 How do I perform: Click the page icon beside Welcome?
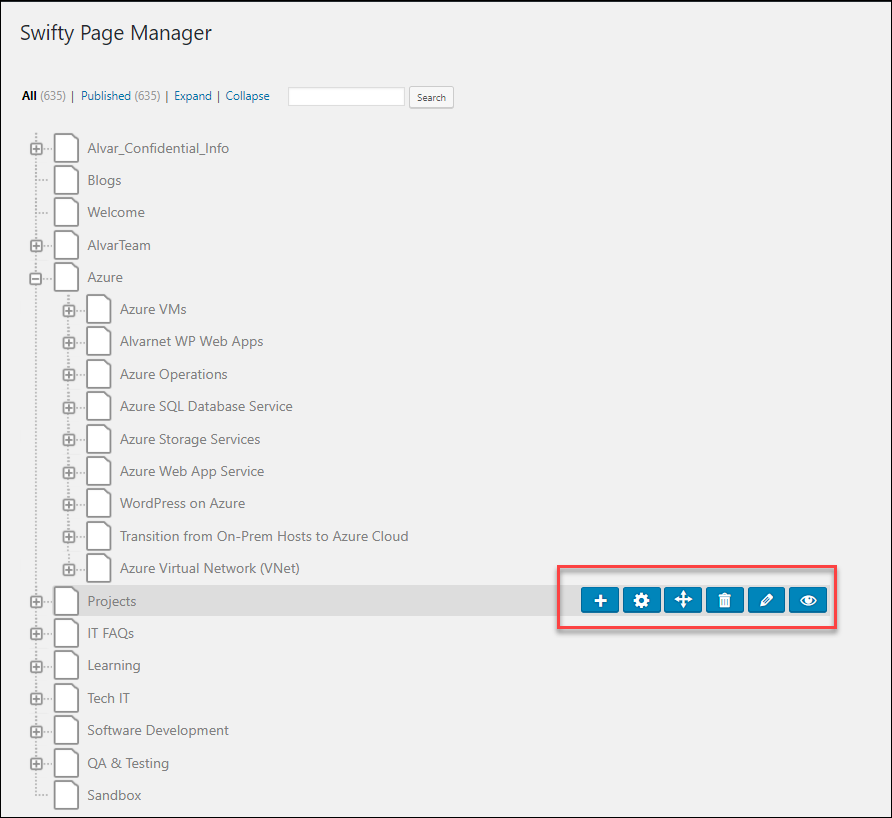tap(67, 212)
